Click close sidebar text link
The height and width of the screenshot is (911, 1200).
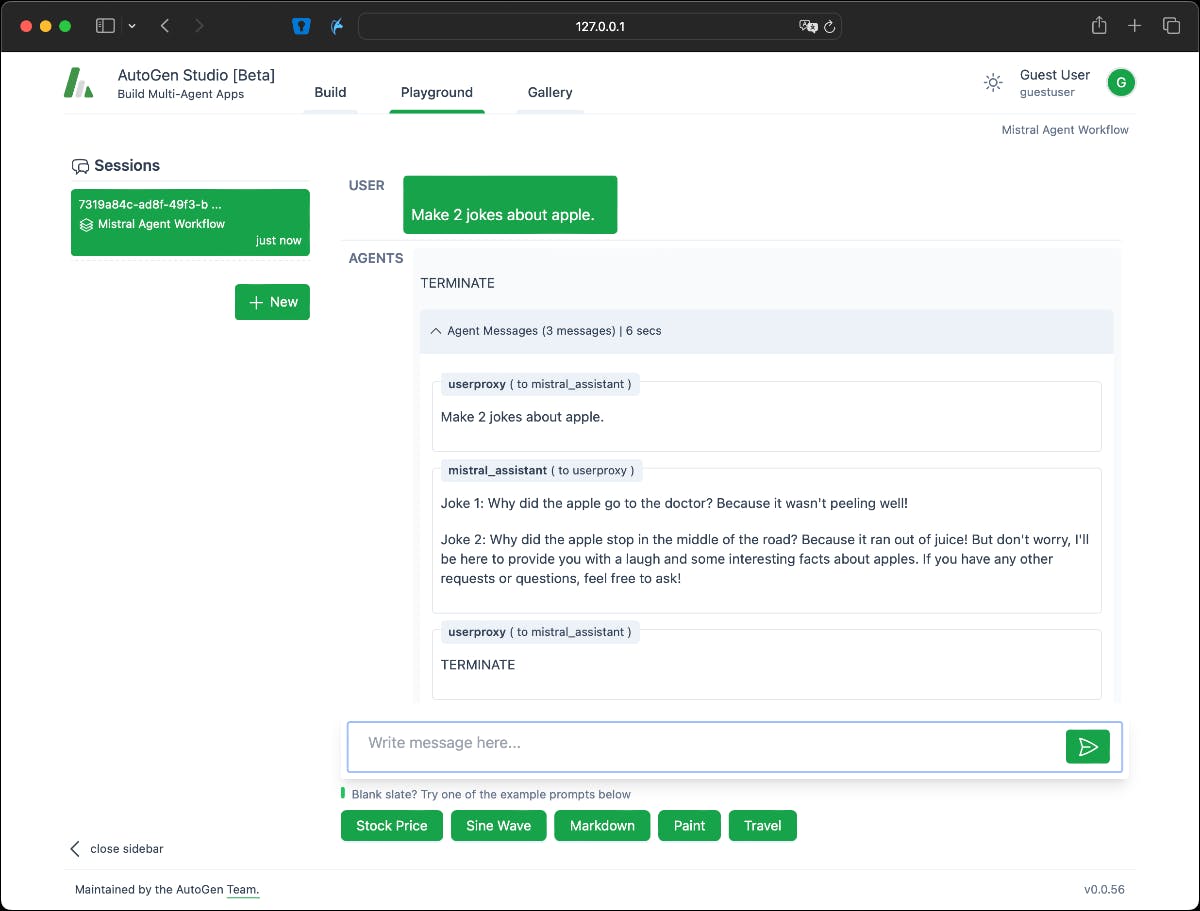(127, 849)
